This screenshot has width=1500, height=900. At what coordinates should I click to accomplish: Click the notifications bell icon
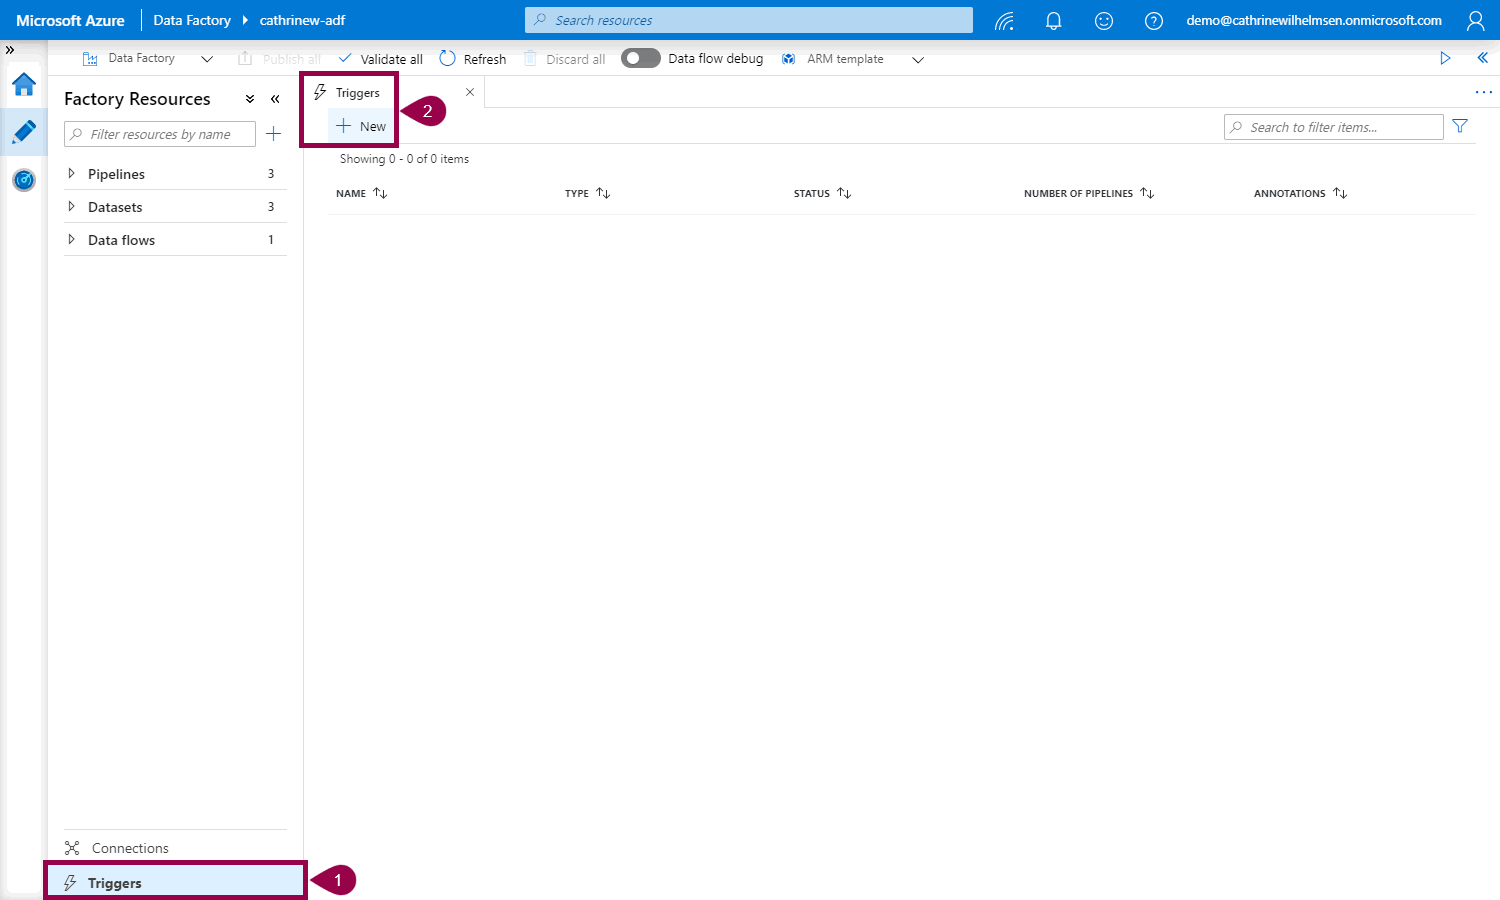click(x=1053, y=21)
